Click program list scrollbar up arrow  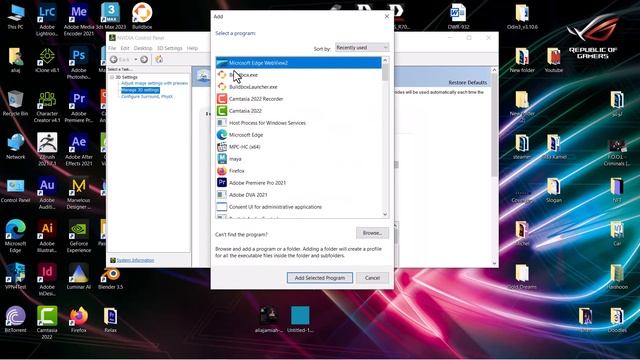pyautogui.click(x=385, y=61)
